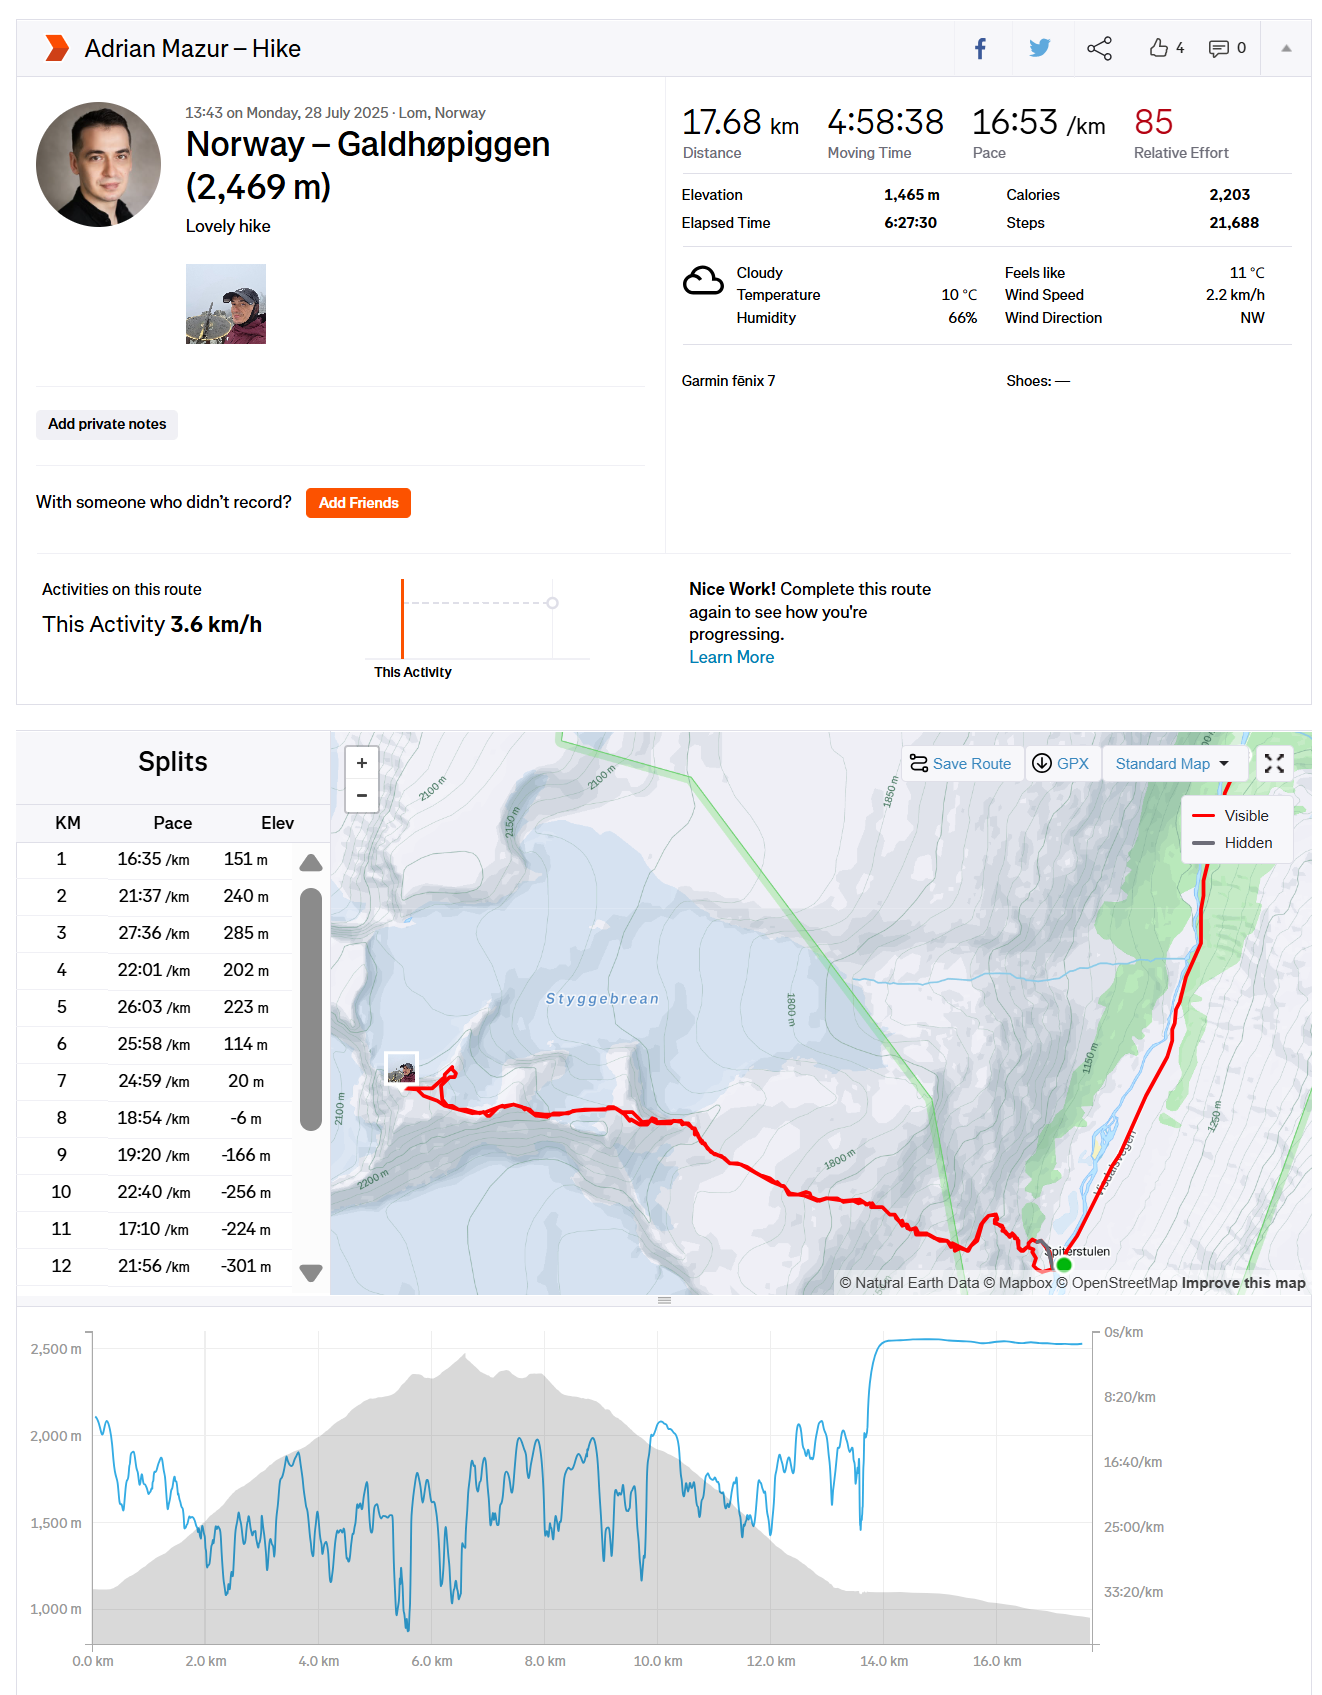Image resolution: width=1322 pixels, height=1695 pixels.
Task: Open the Standard Map dropdown
Action: pyautogui.click(x=1172, y=764)
